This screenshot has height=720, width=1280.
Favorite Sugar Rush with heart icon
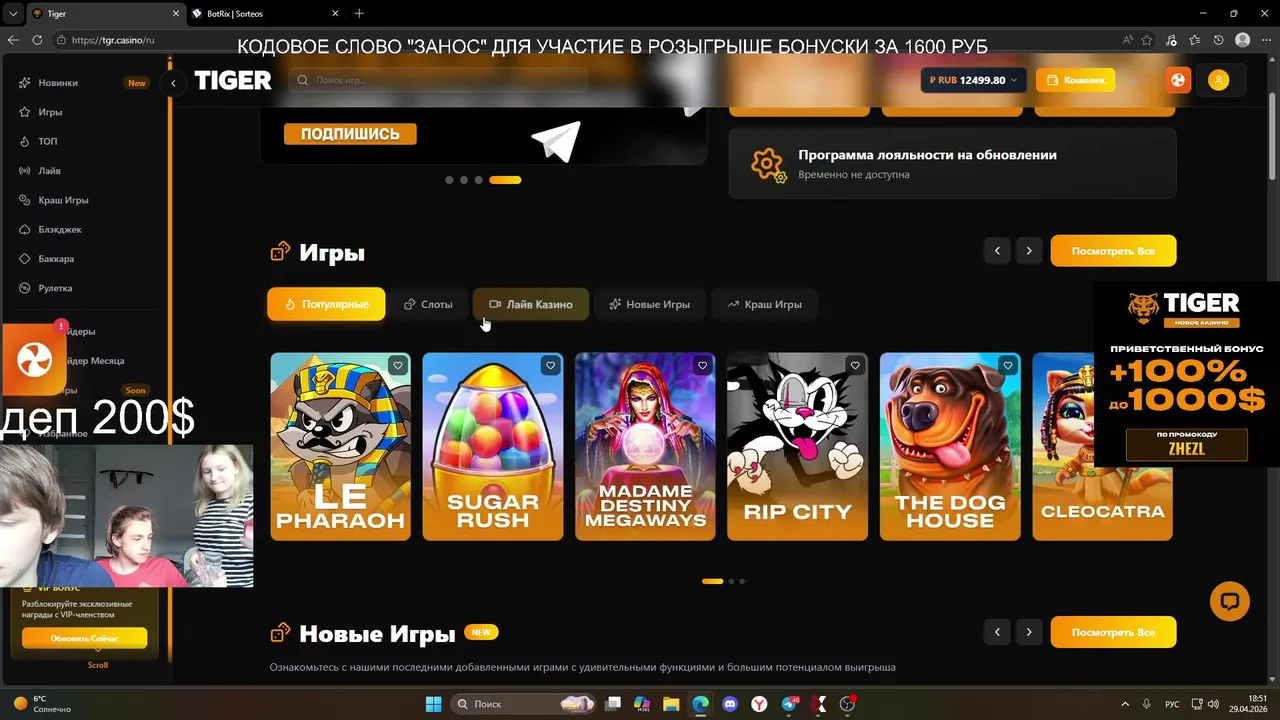click(550, 366)
